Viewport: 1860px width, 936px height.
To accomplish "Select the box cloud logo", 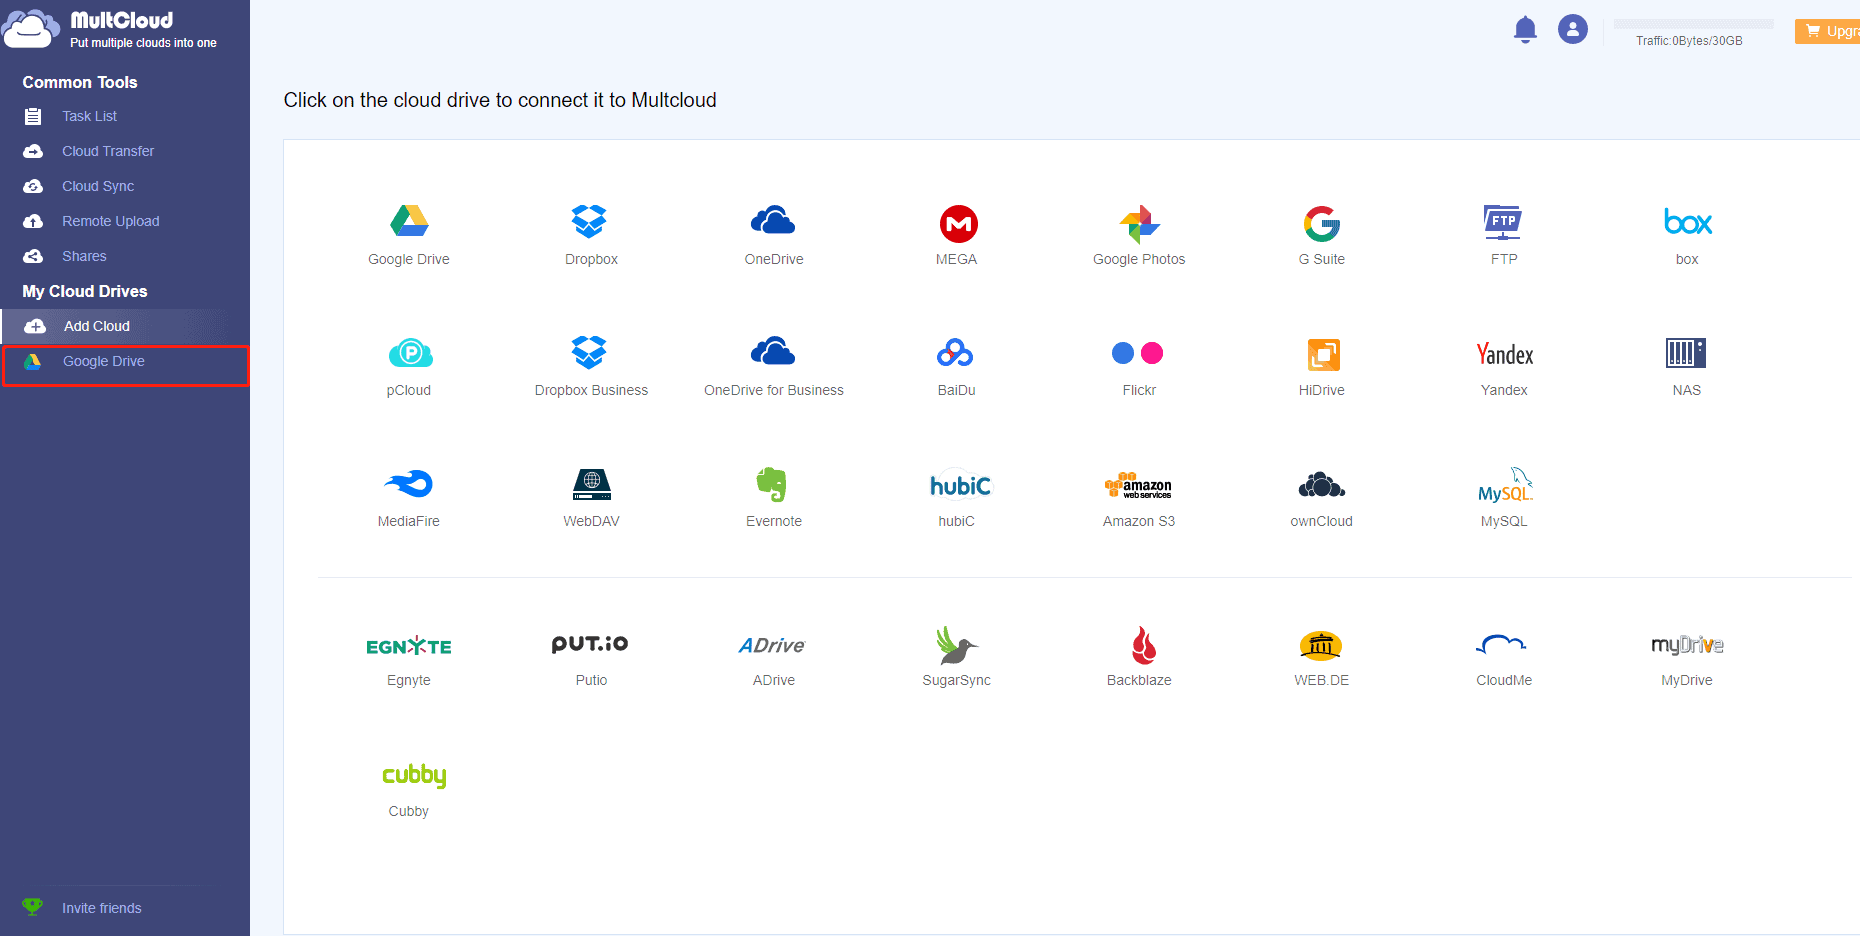I will [x=1687, y=221].
